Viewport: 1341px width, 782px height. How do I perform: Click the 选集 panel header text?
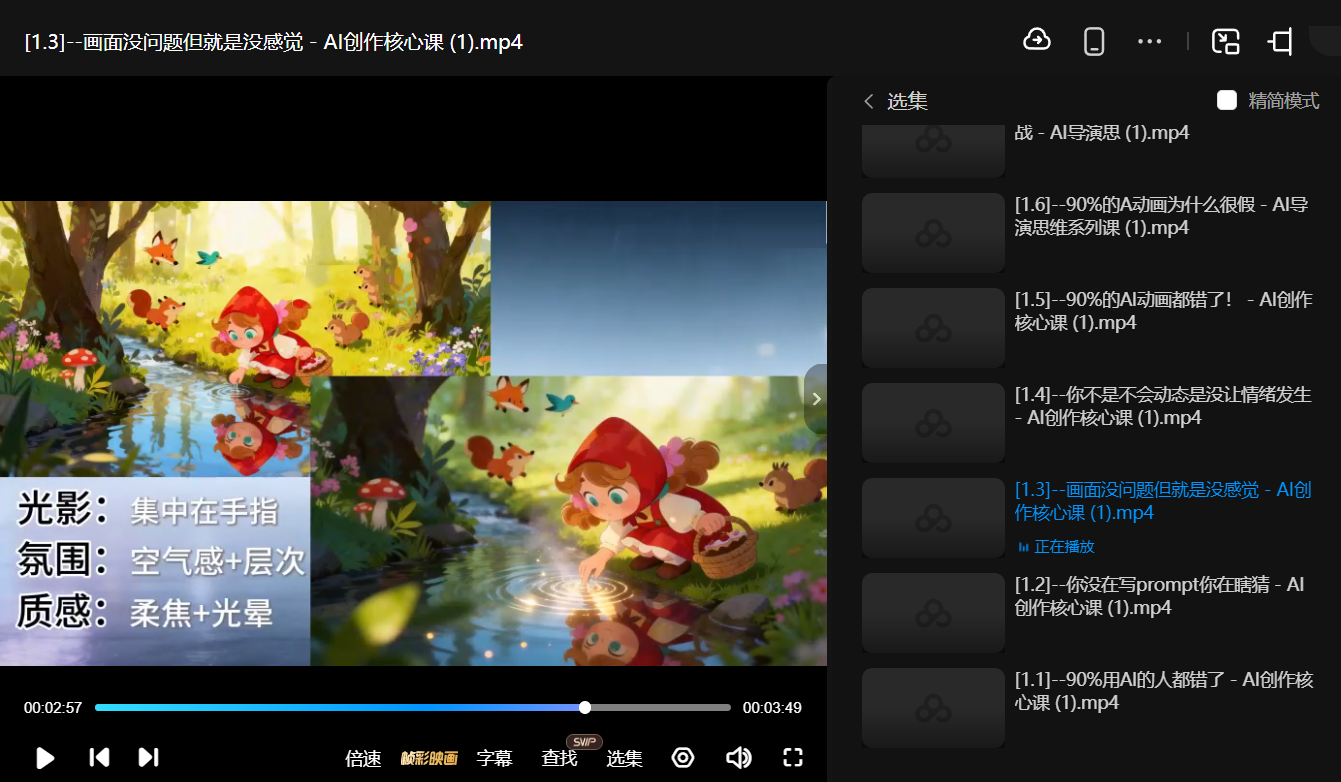point(908,101)
